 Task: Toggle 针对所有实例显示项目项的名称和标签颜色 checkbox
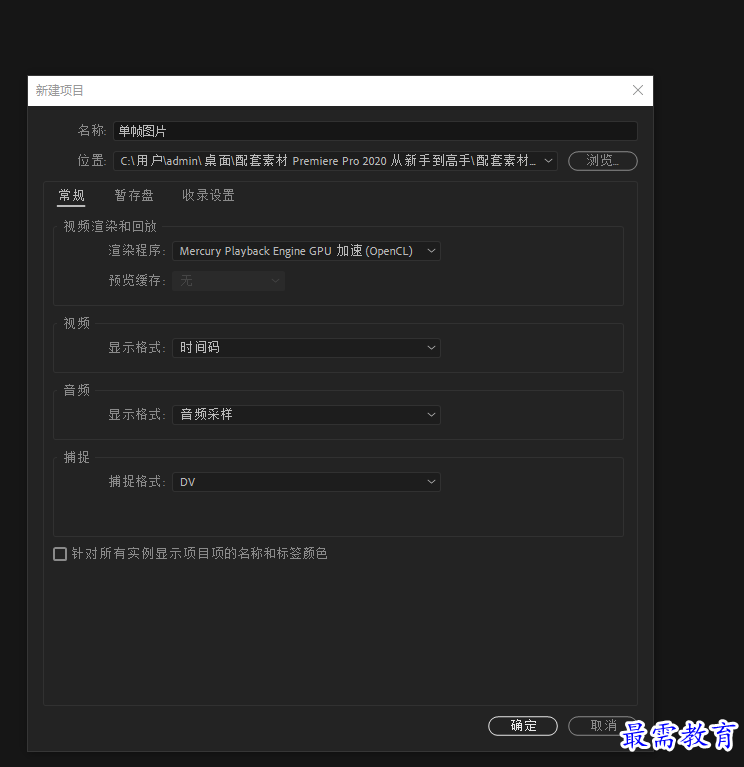tap(60, 554)
